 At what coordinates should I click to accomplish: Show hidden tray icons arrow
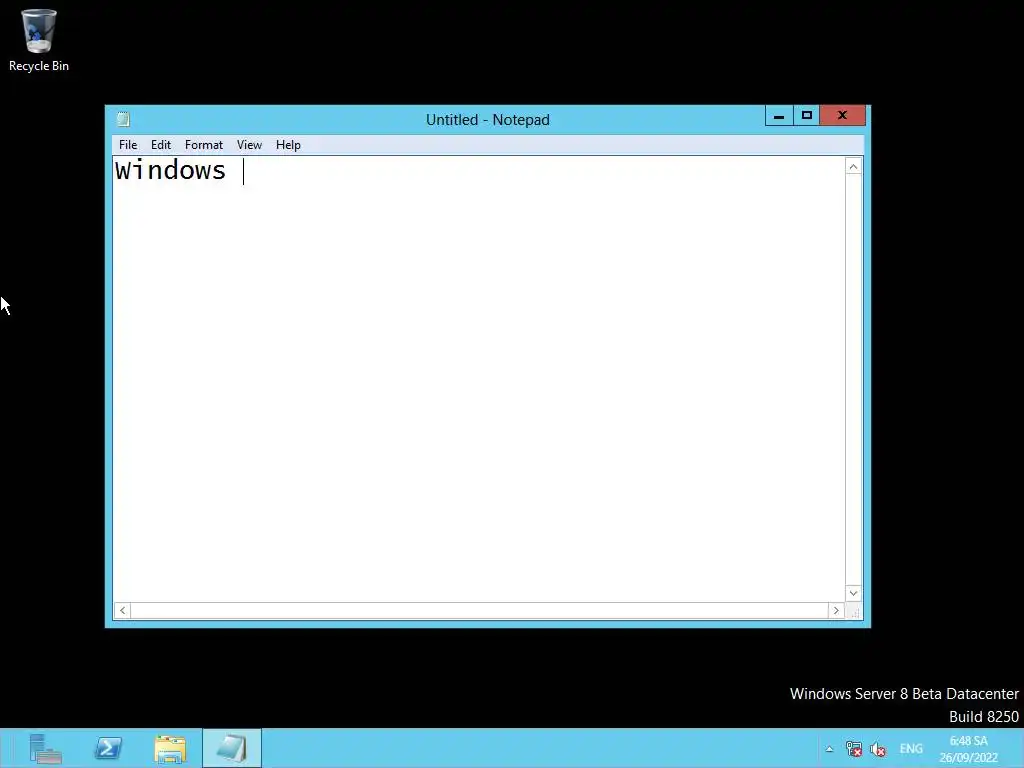point(829,749)
